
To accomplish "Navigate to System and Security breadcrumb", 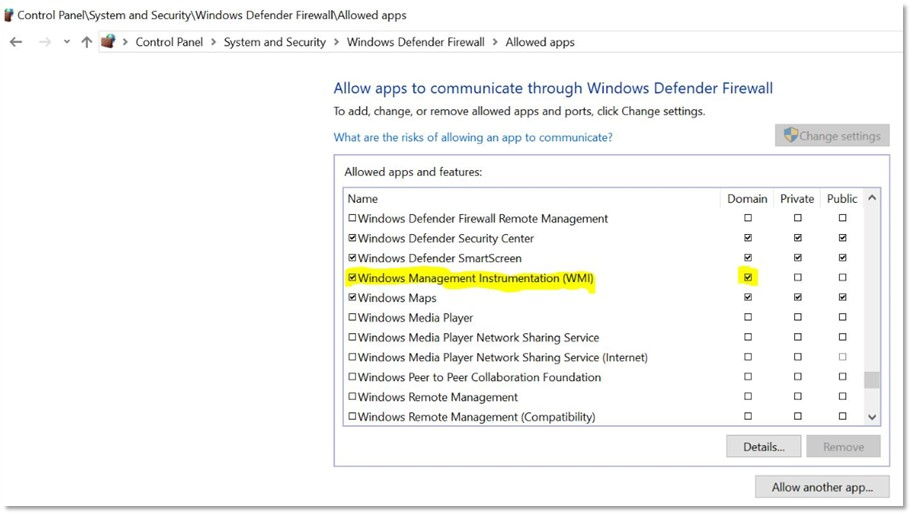I will pyautogui.click(x=274, y=42).
